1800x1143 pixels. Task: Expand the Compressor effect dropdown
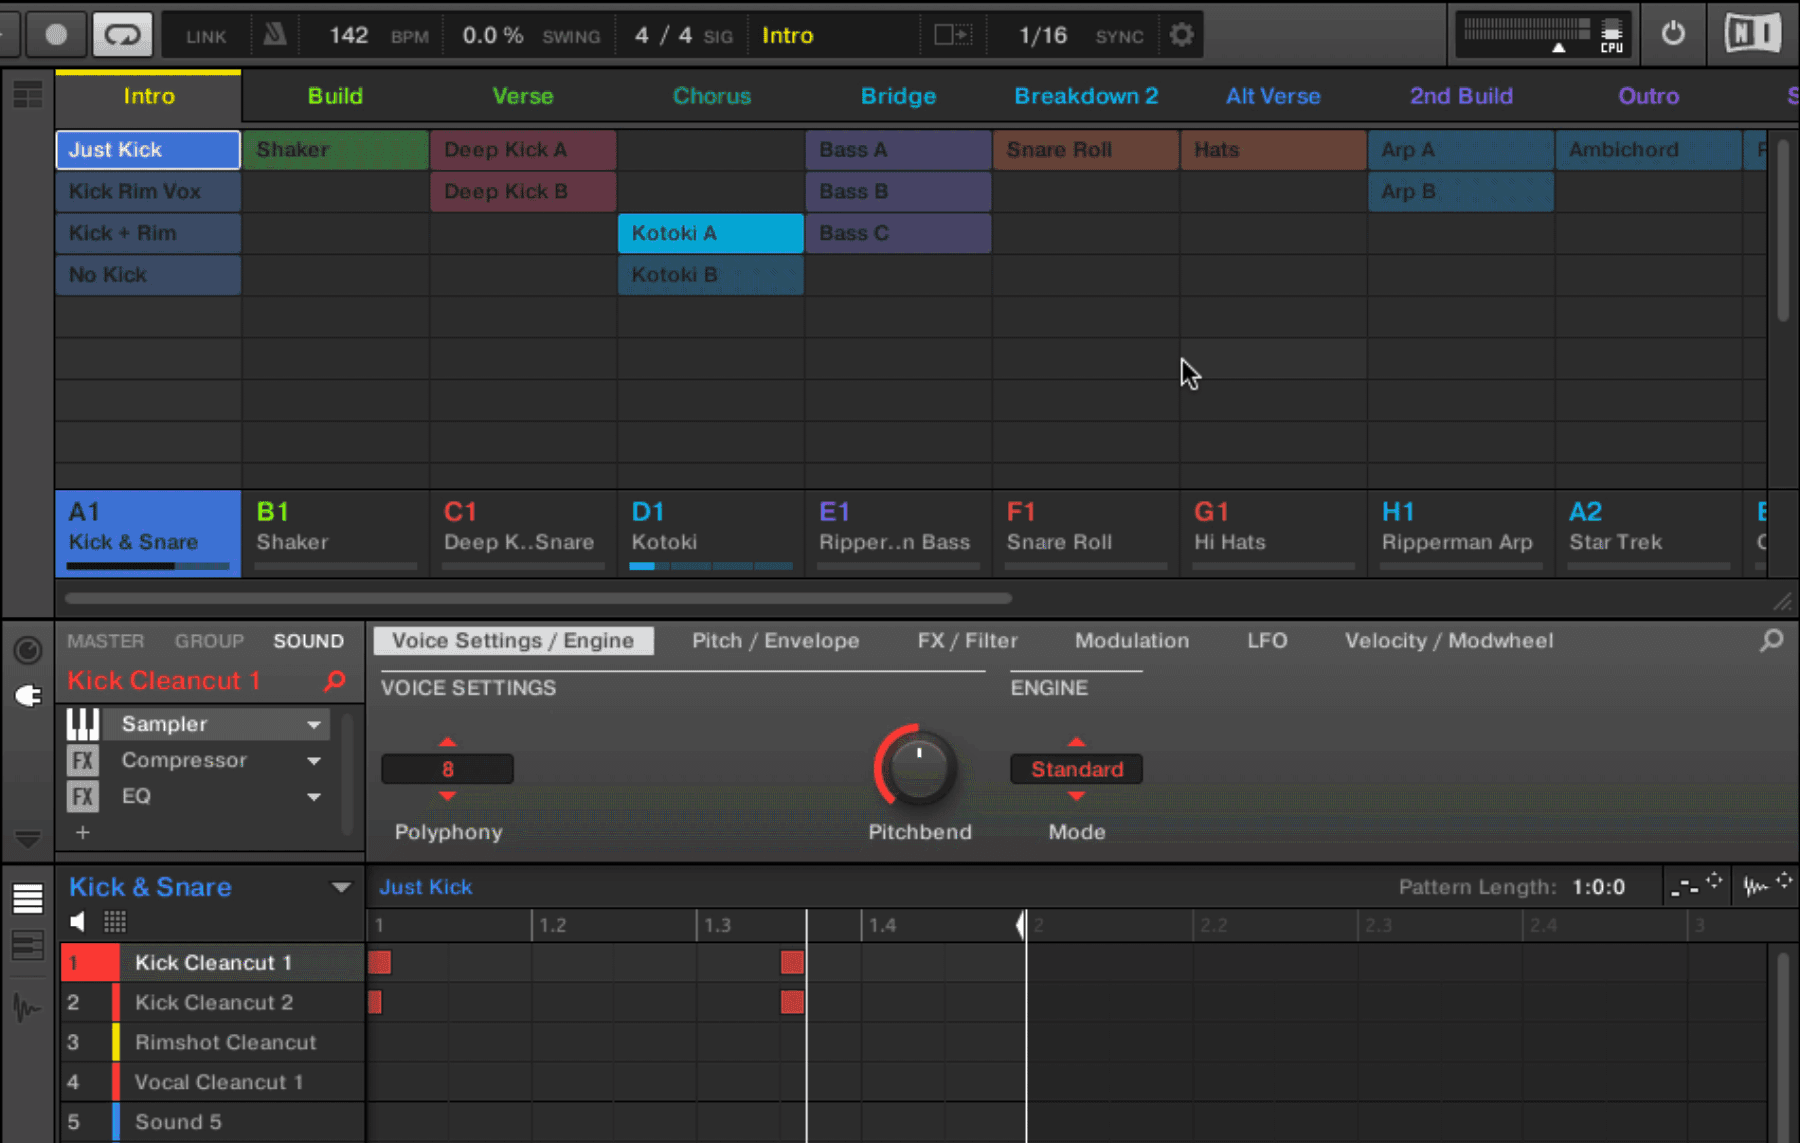[311, 760]
